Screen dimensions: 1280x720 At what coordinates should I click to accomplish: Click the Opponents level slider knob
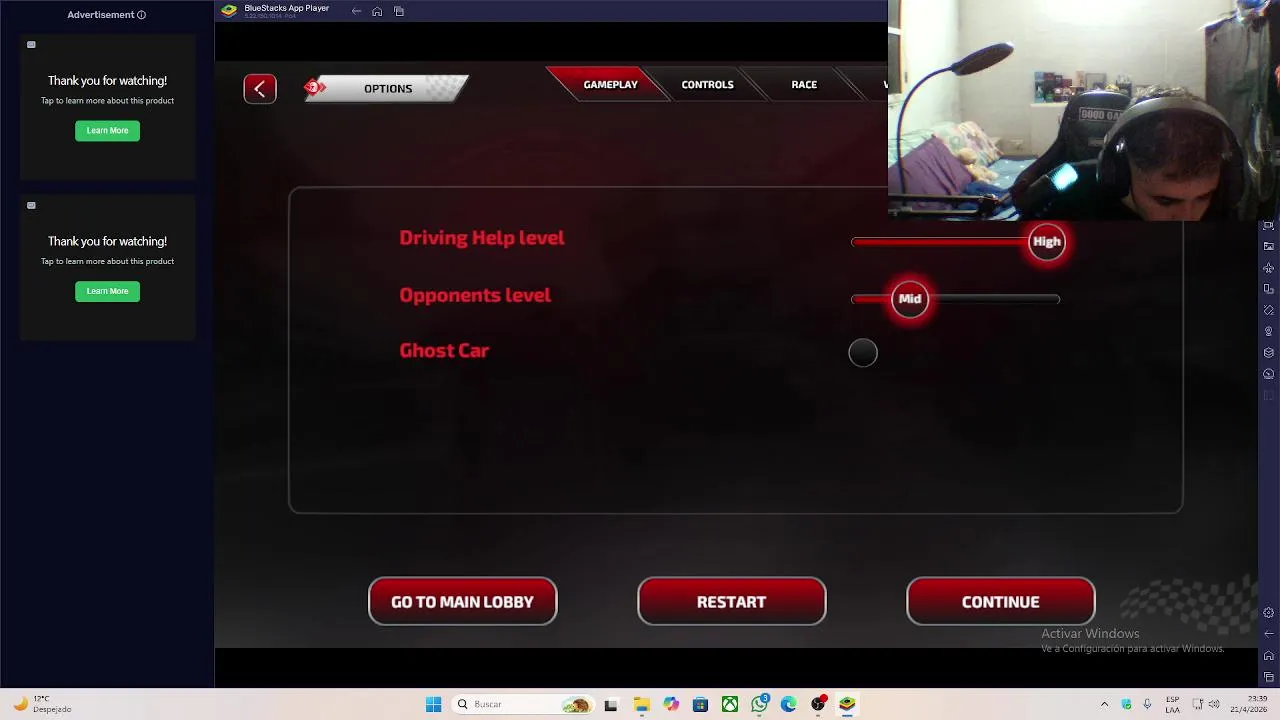coord(910,298)
